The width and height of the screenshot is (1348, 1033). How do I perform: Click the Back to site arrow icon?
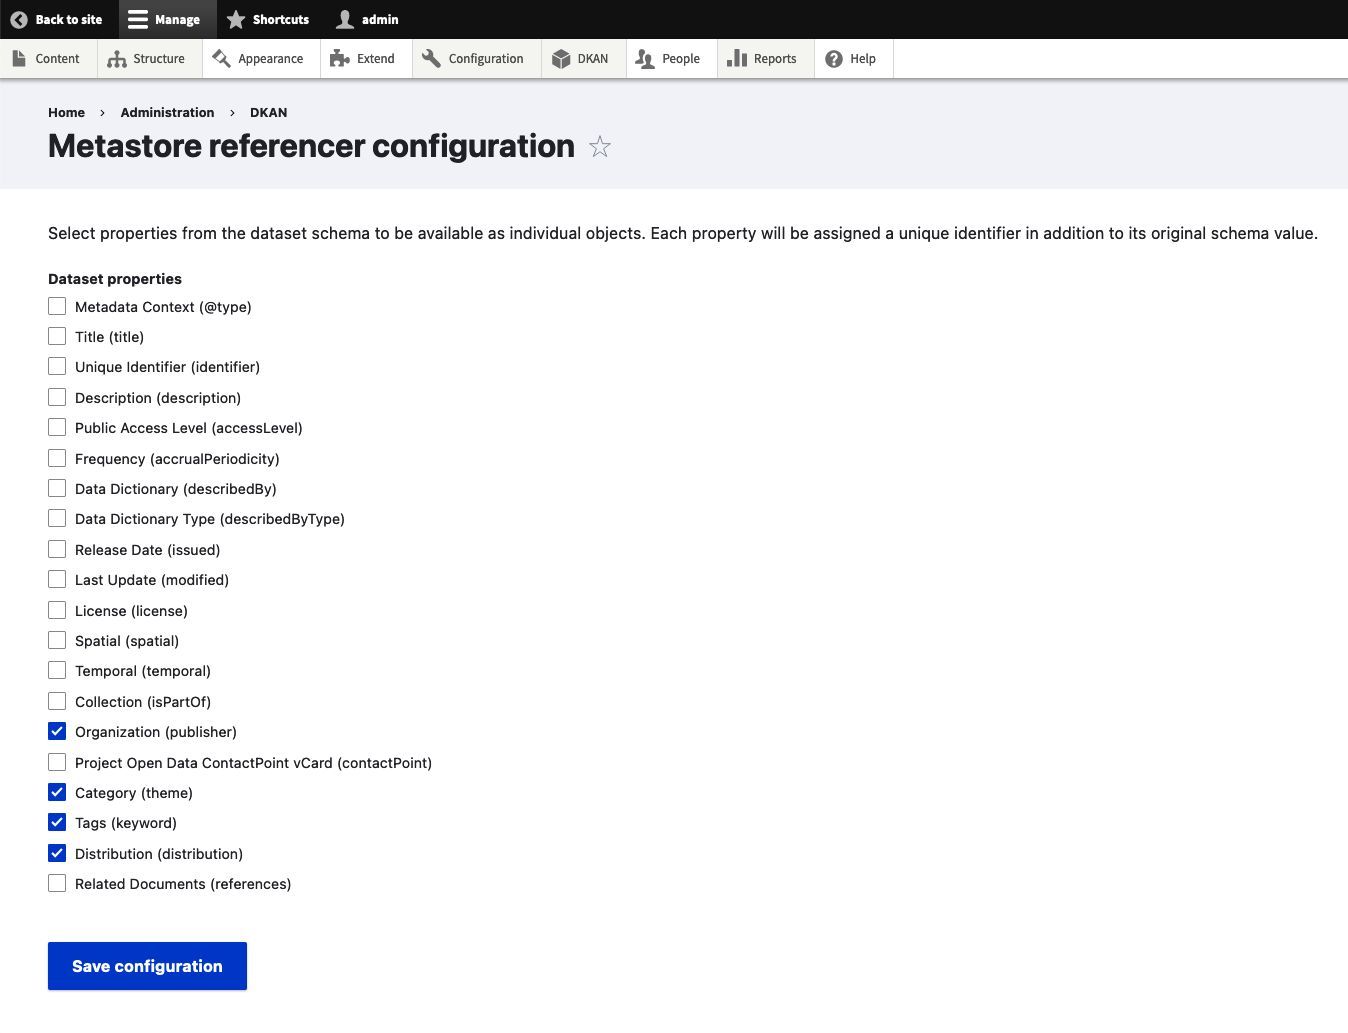tap(19, 19)
